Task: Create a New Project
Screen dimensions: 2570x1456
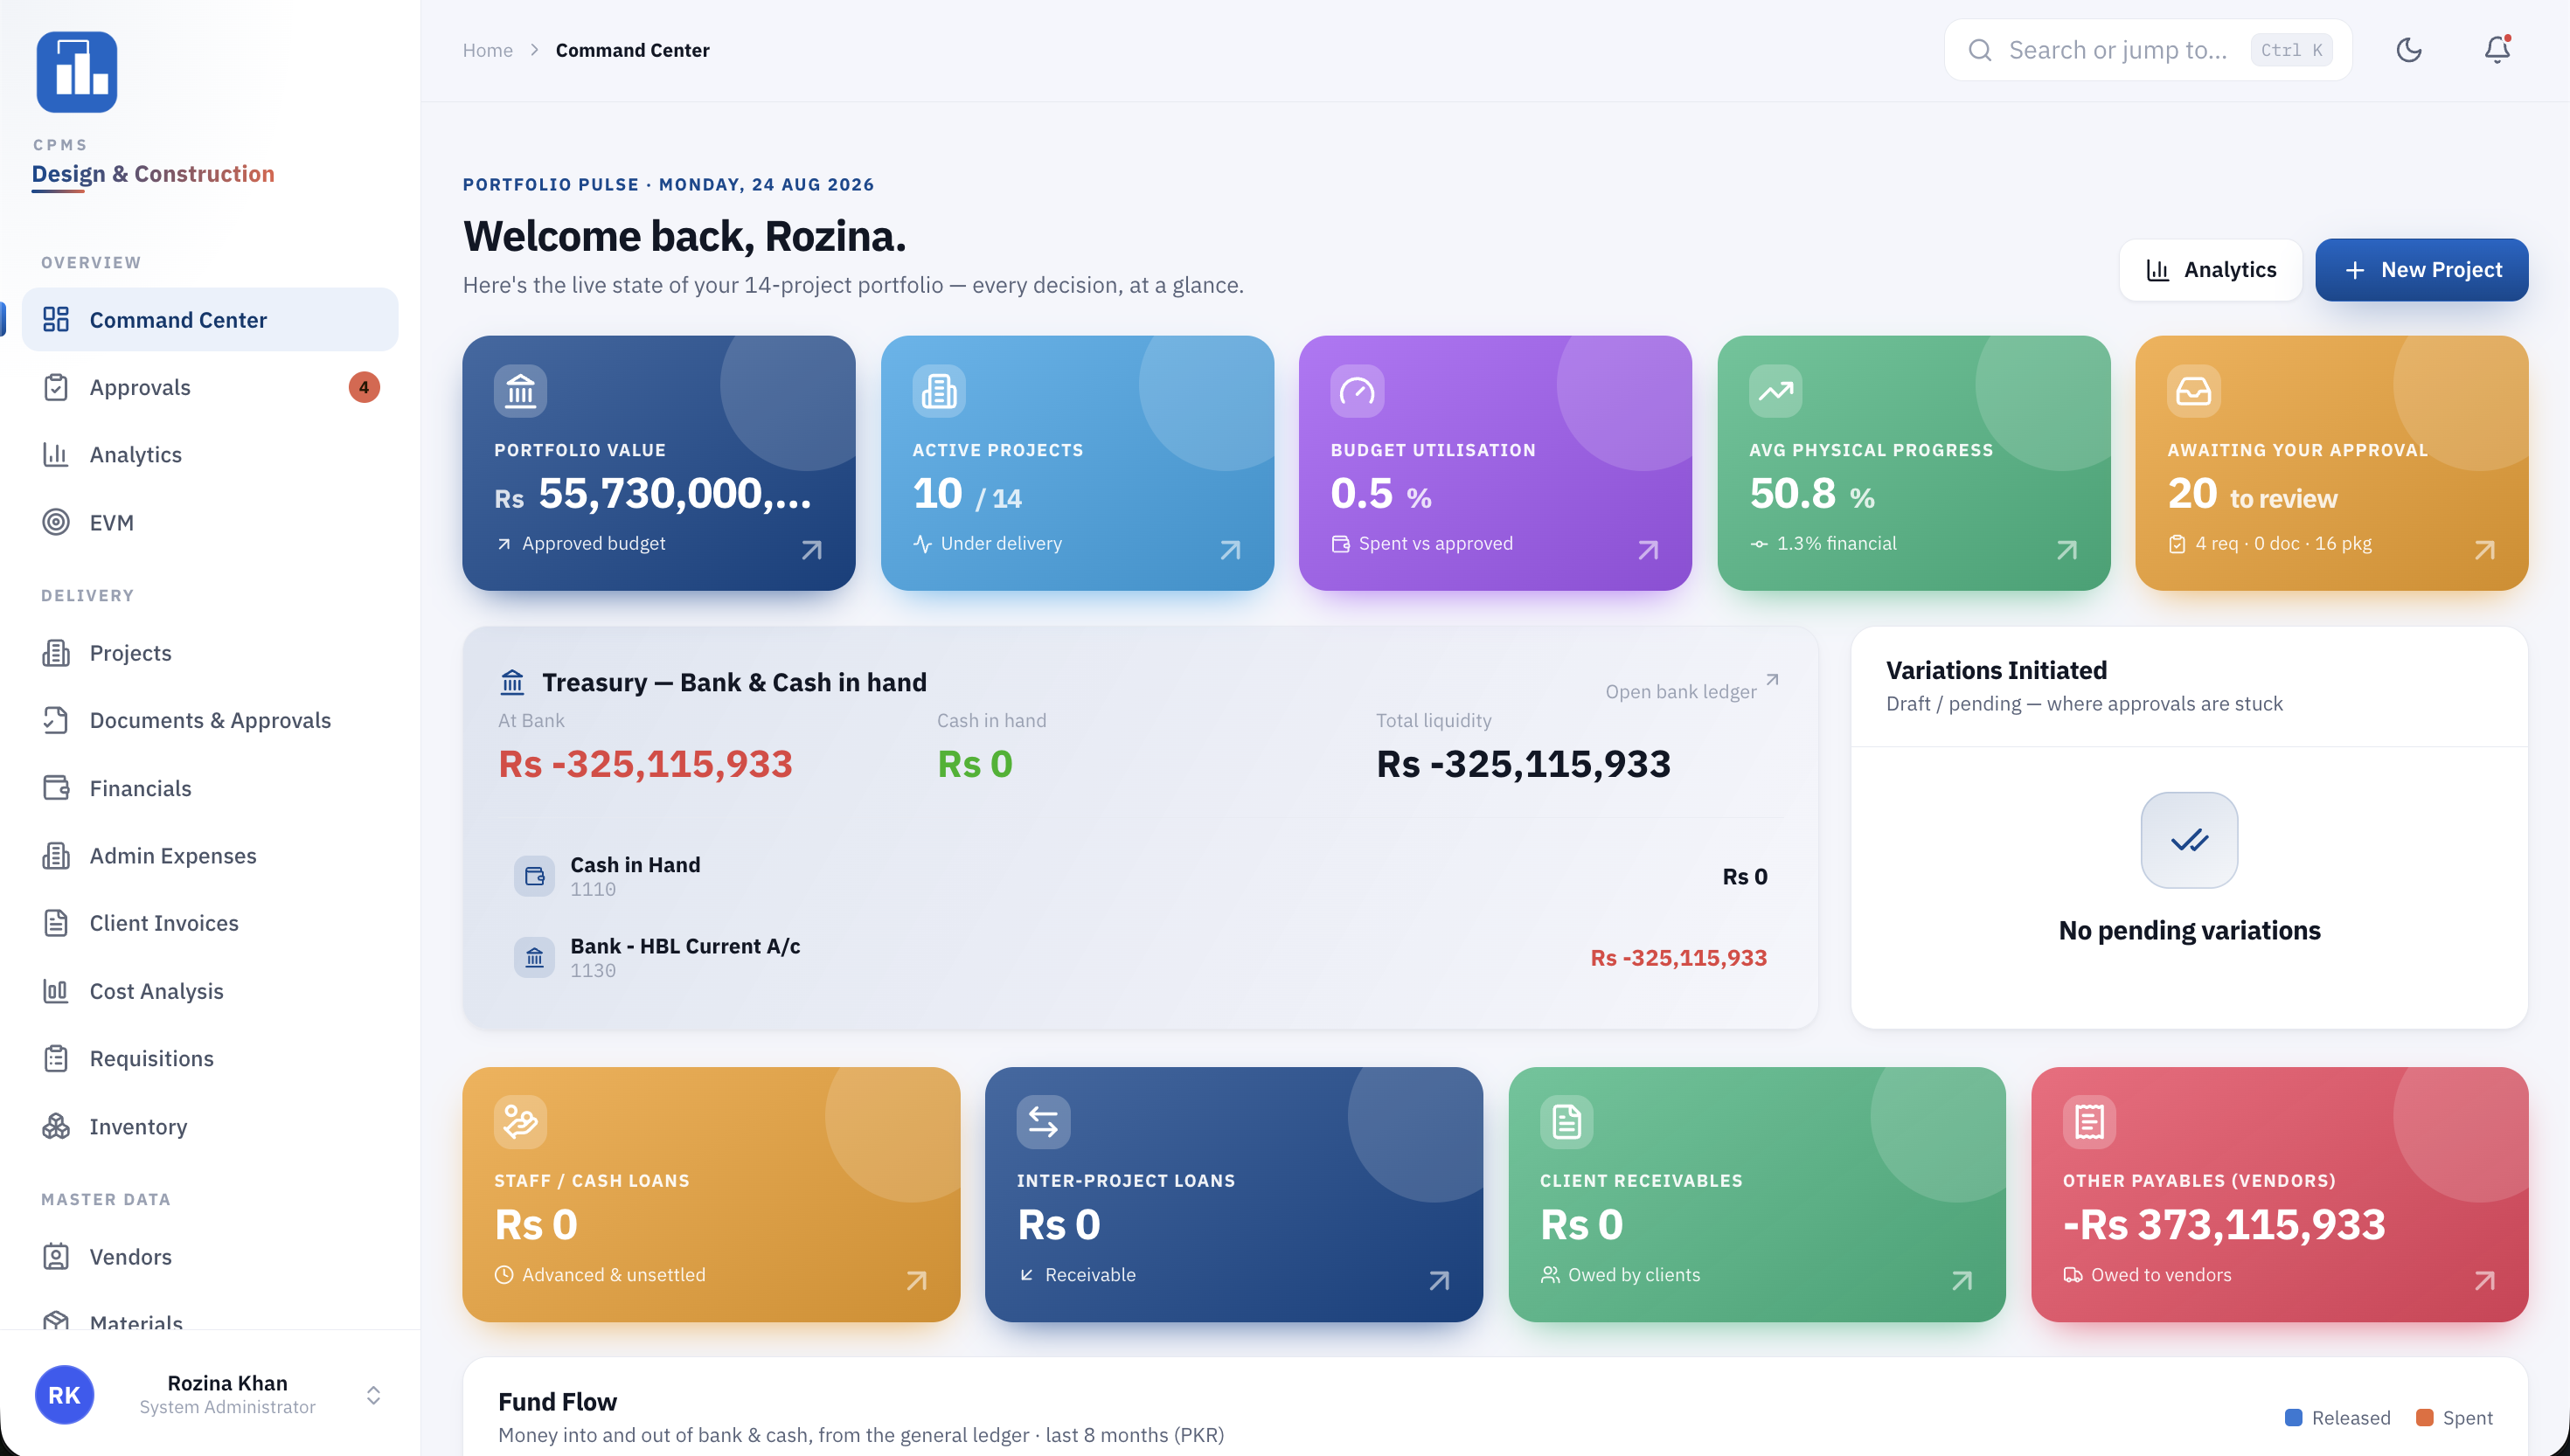Action: coord(2421,270)
